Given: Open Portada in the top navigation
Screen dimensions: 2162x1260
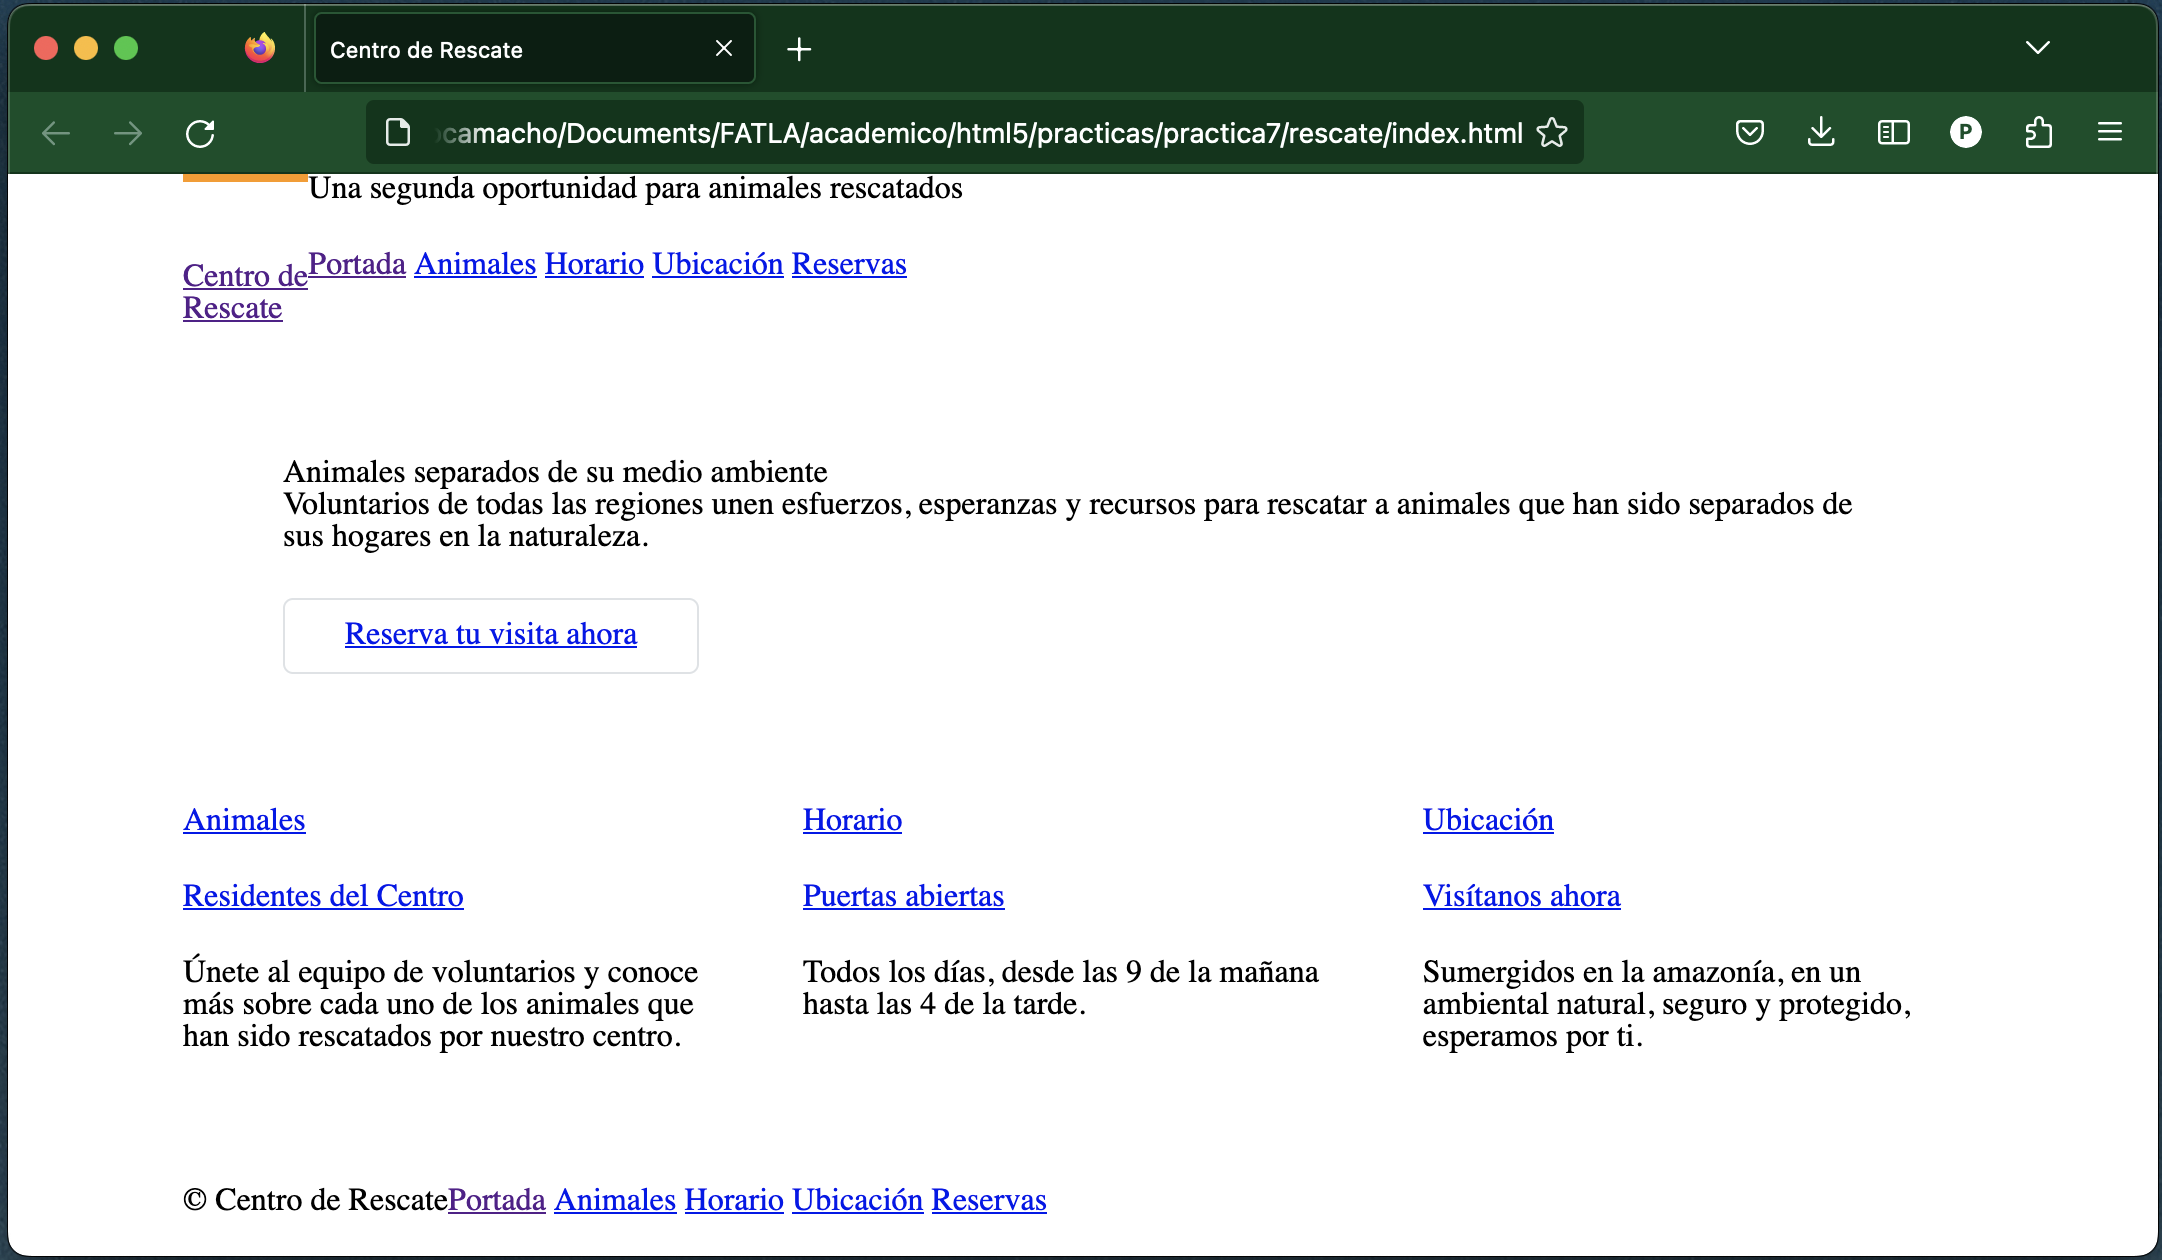Looking at the screenshot, I should coord(357,264).
